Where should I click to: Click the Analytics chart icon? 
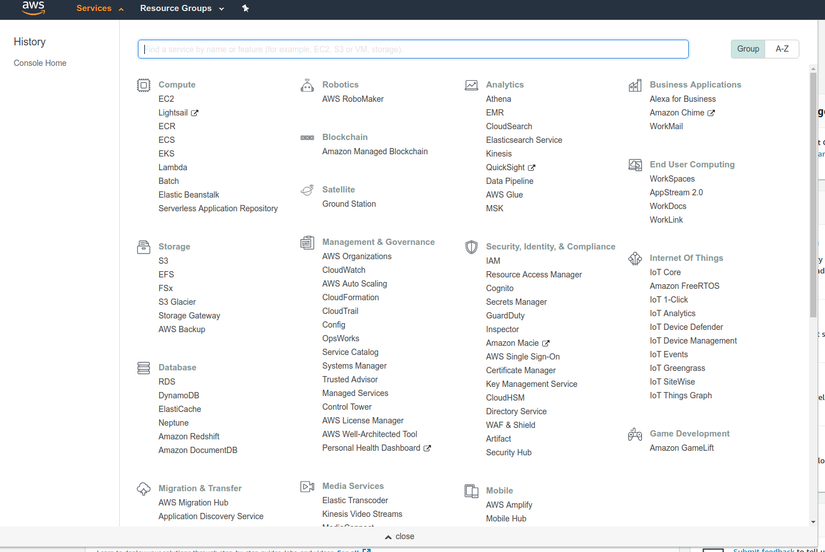[471, 85]
